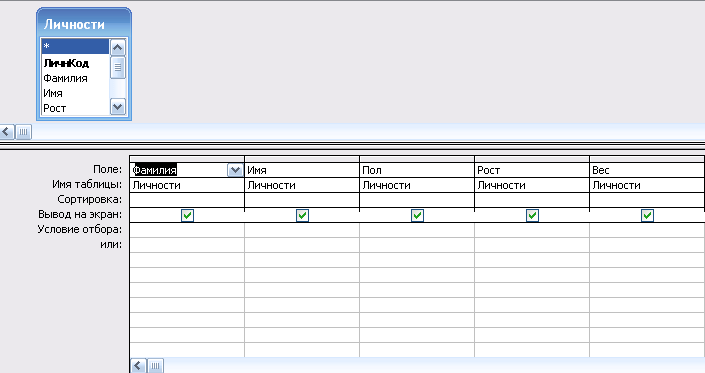Click table name cell under Имя

pos(302,185)
